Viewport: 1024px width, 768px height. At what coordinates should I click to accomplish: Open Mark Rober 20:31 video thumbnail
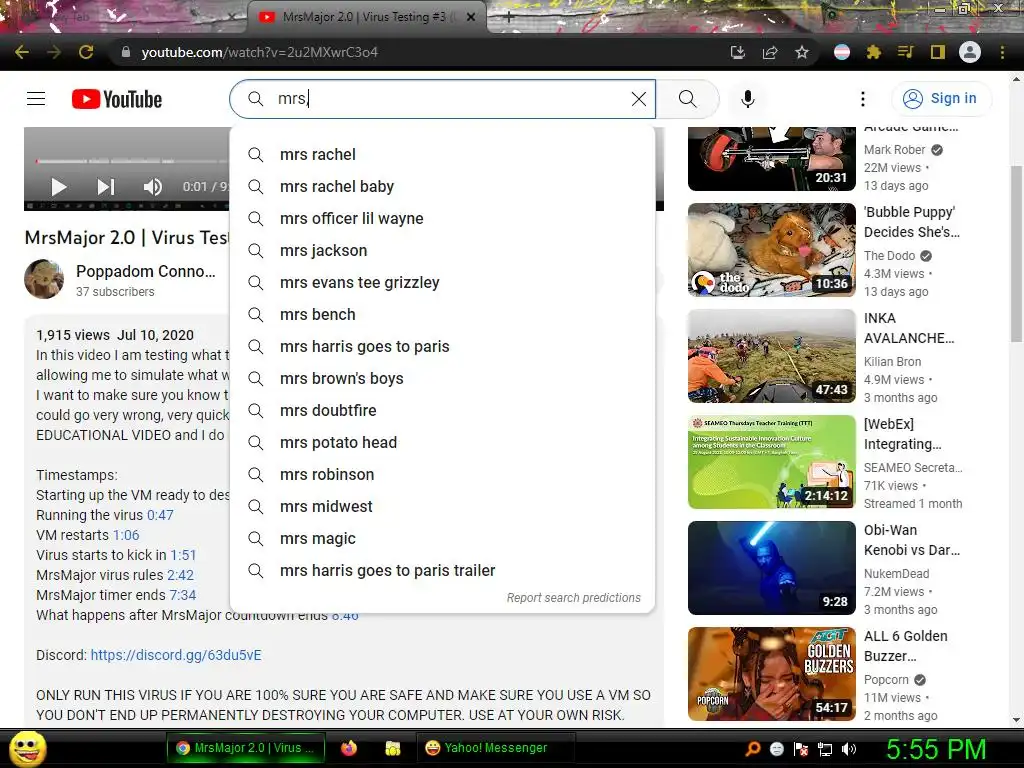[x=772, y=159]
